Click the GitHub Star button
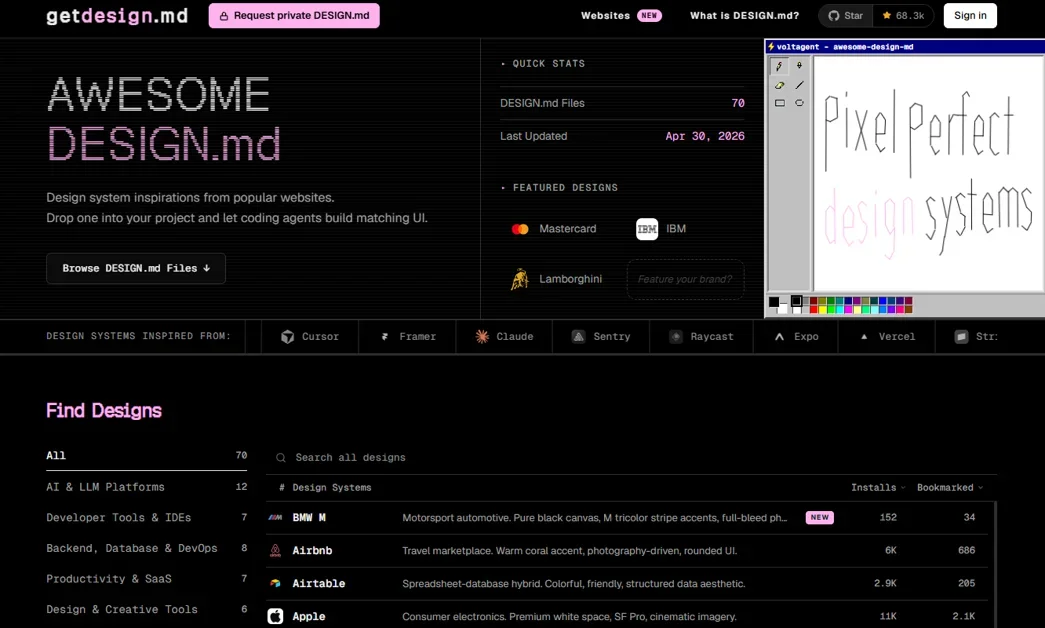Image resolution: width=1045 pixels, height=628 pixels. point(846,15)
